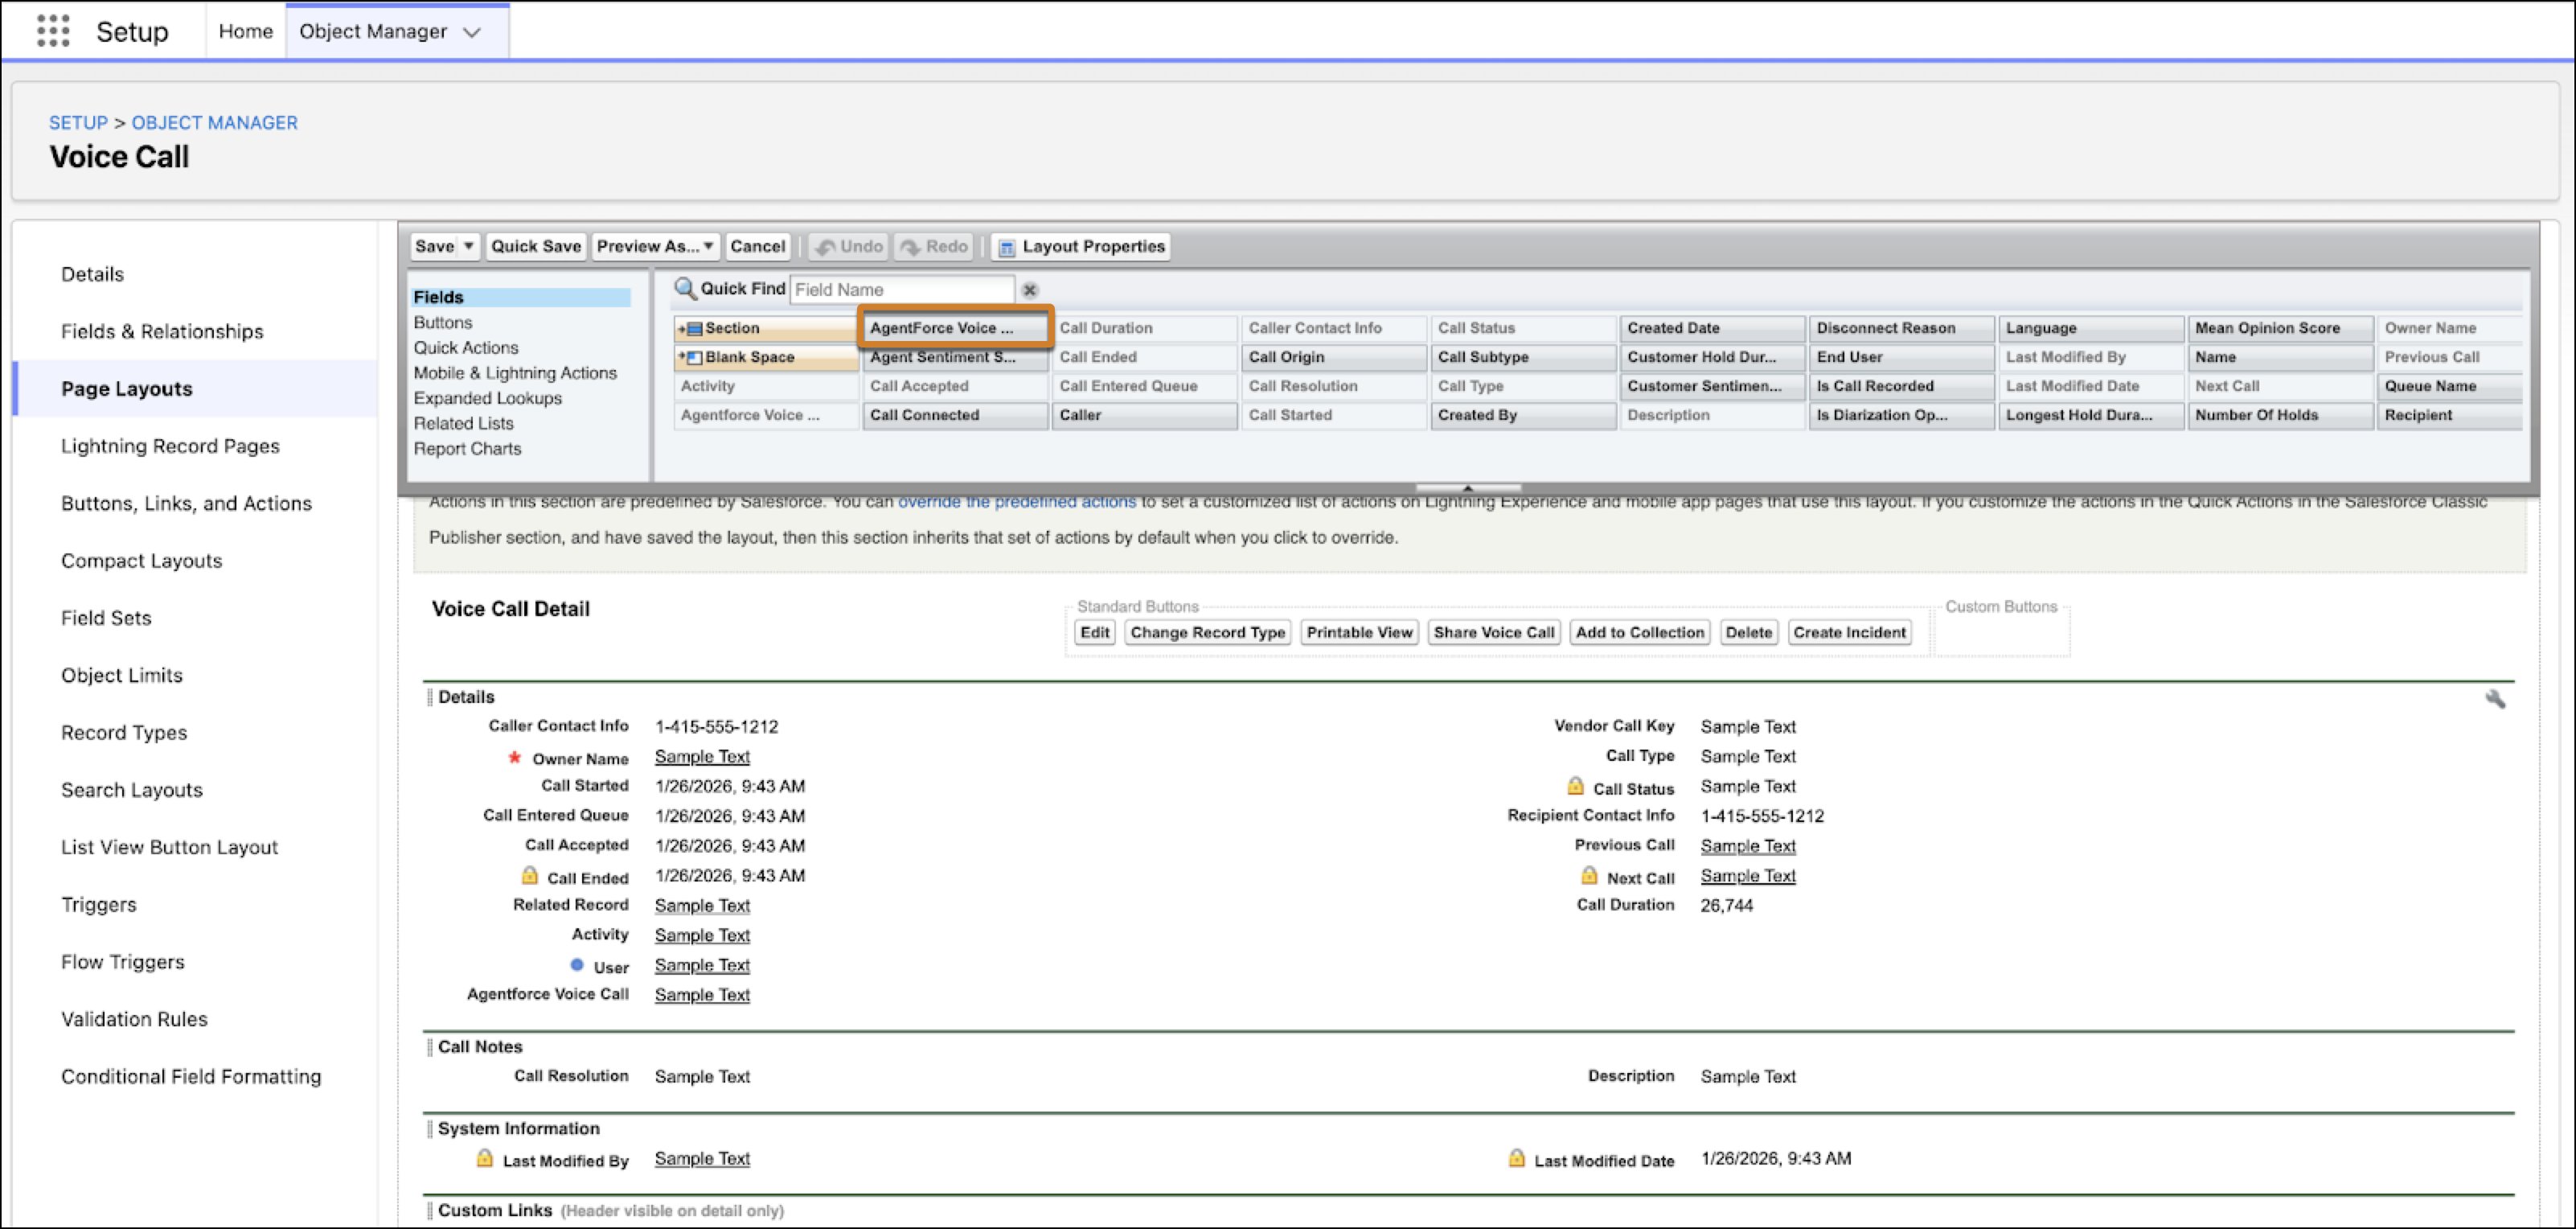Click the Share Voice Call button
2576x1229 pixels.
click(x=1494, y=632)
